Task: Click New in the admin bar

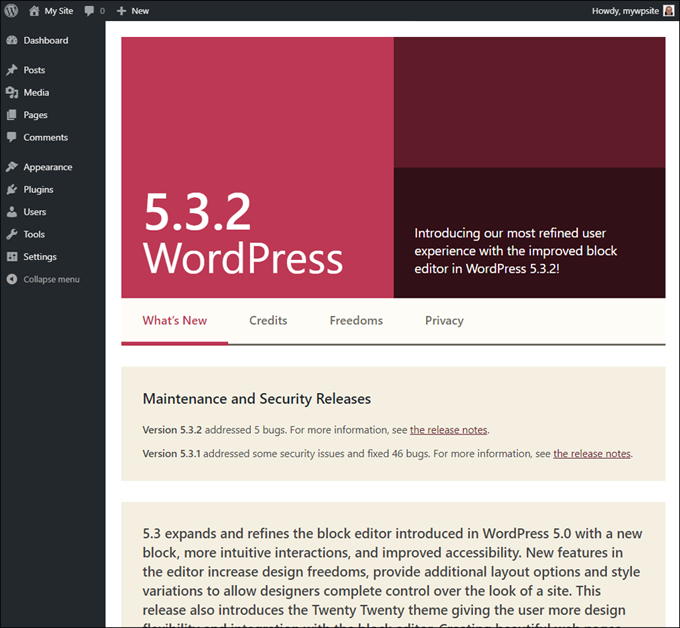Action: 140,11
